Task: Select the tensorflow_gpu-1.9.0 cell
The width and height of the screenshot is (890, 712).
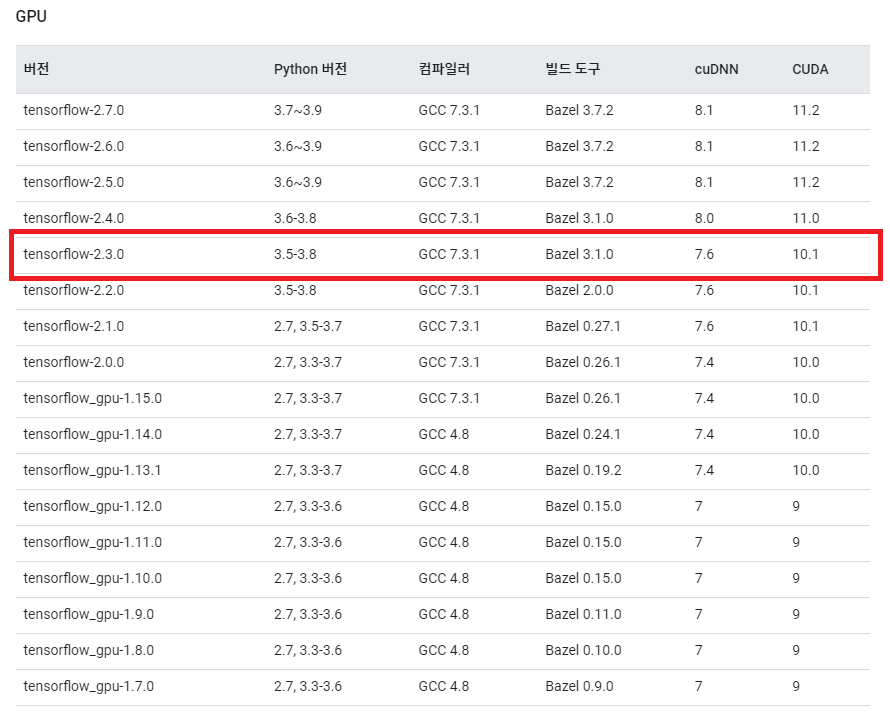Action: click(x=89, y=614)
